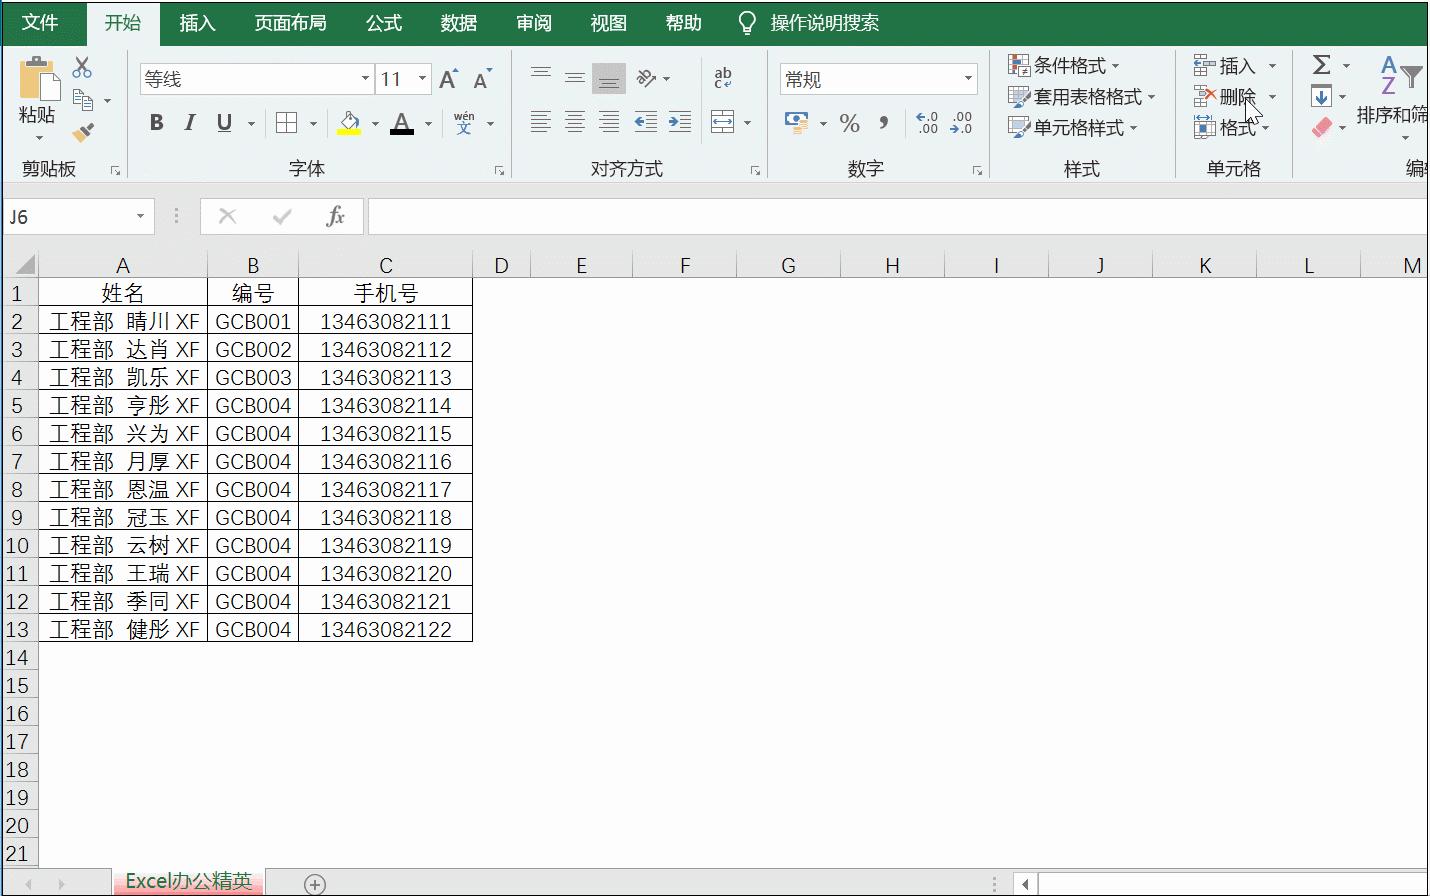This screenshot has height=896, width=1430.
Task: Expand the 删除 delete dropdown arrow
Action: pyautogui.click(x=1272, y=97)
